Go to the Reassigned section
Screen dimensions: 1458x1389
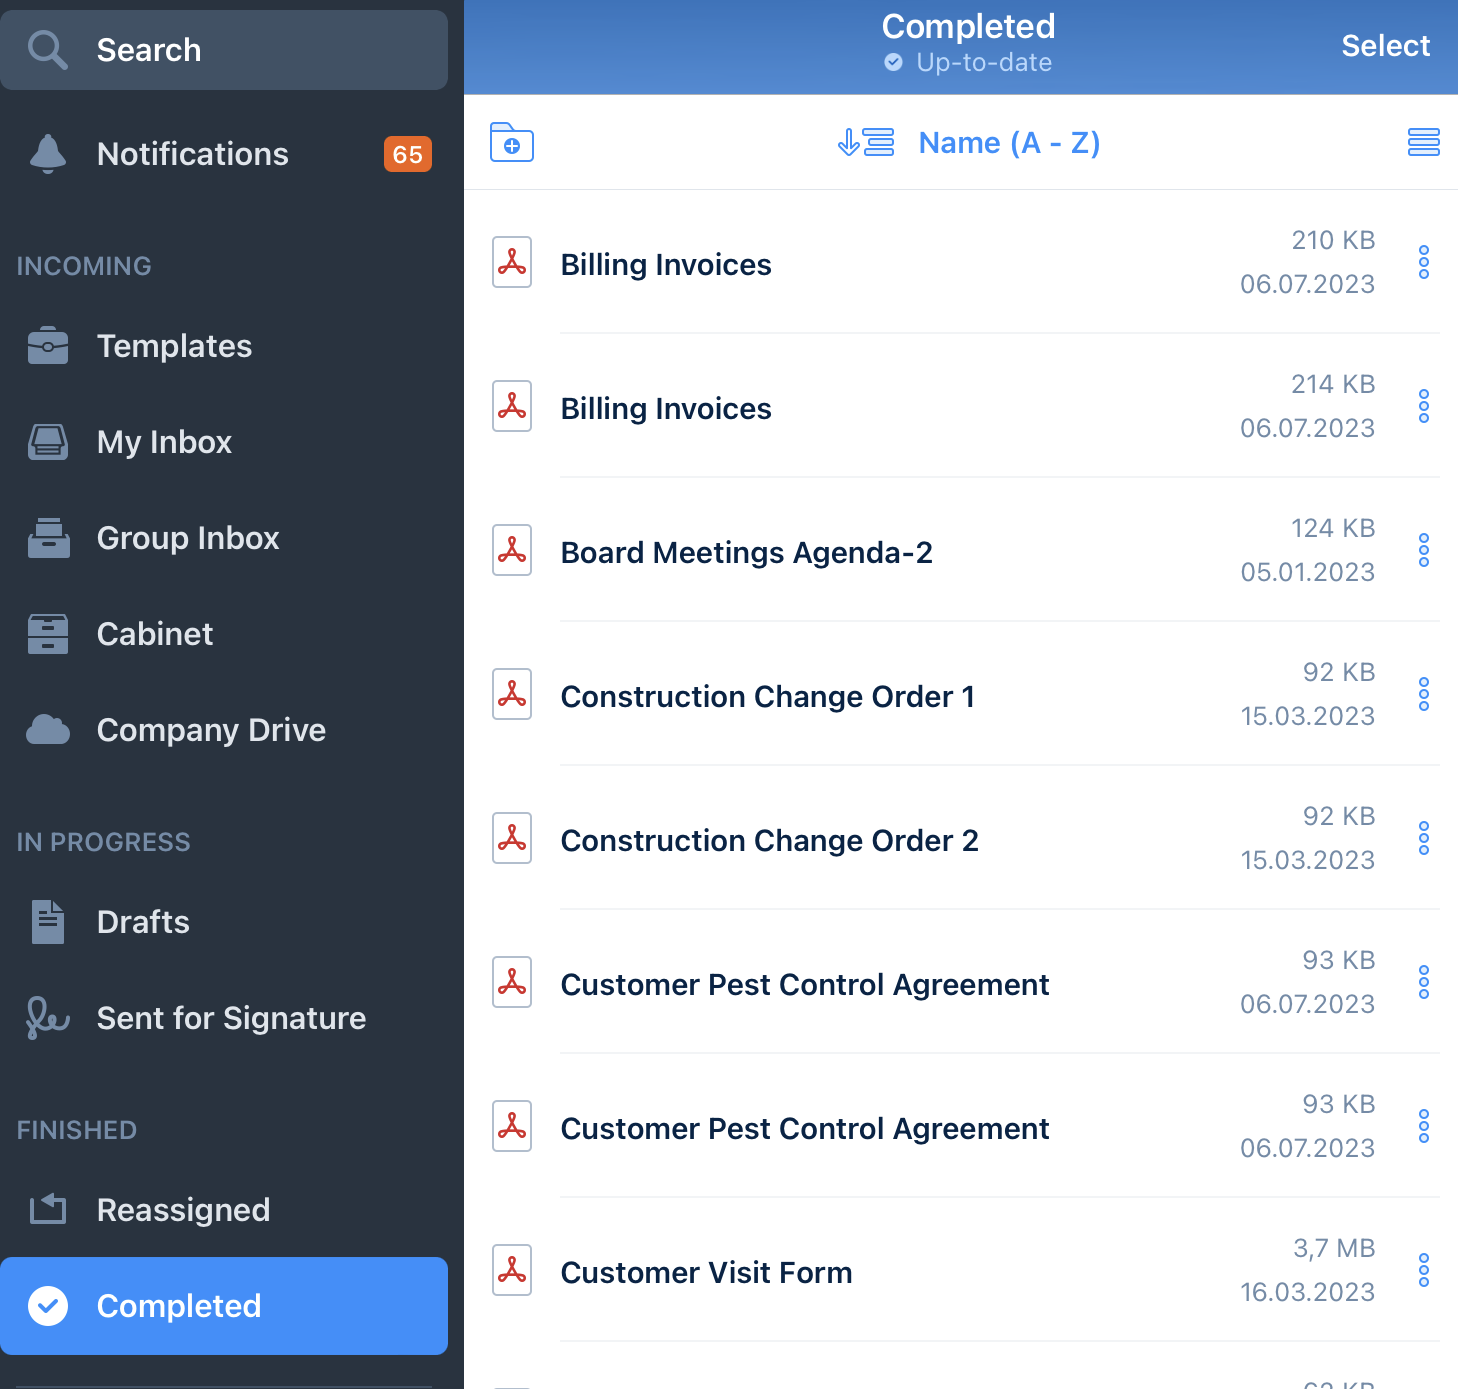click(183, 1209)
